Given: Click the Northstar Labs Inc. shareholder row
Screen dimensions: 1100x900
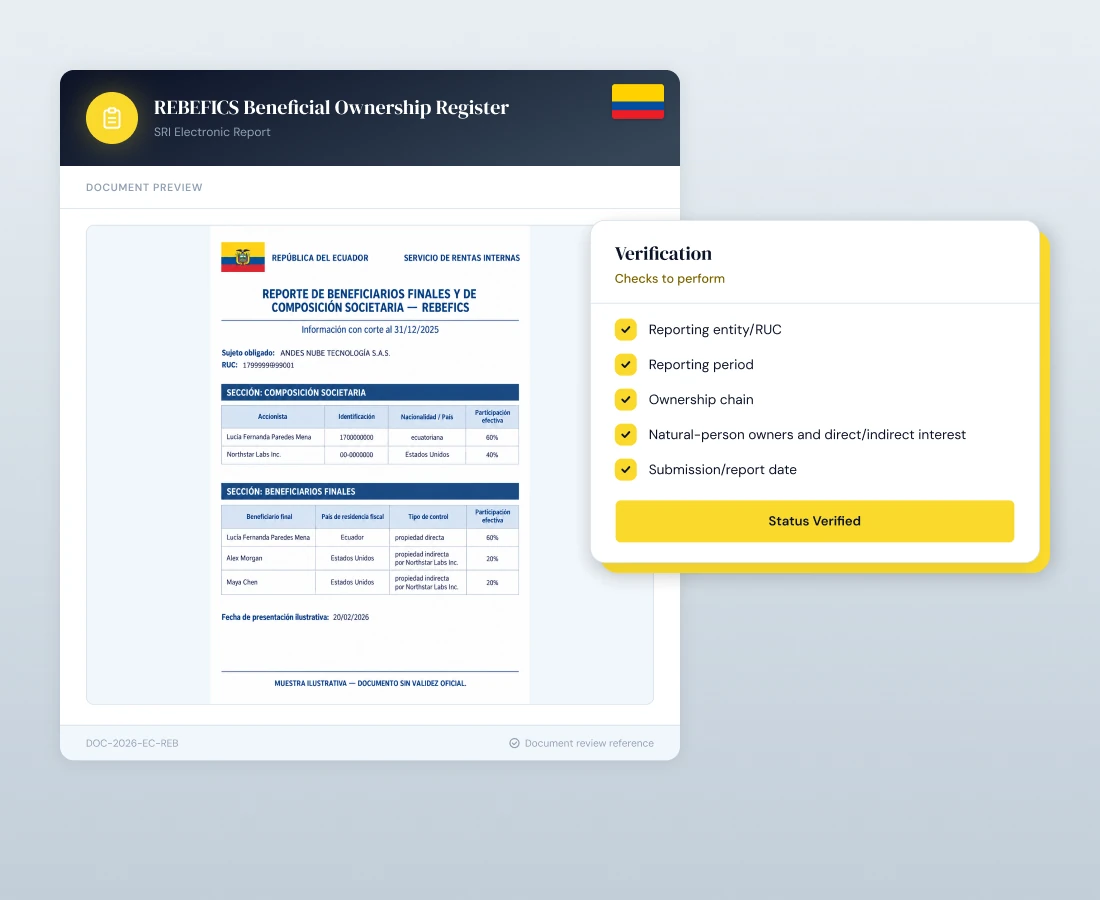Looking at the screenshot, I should click(370, 455).
